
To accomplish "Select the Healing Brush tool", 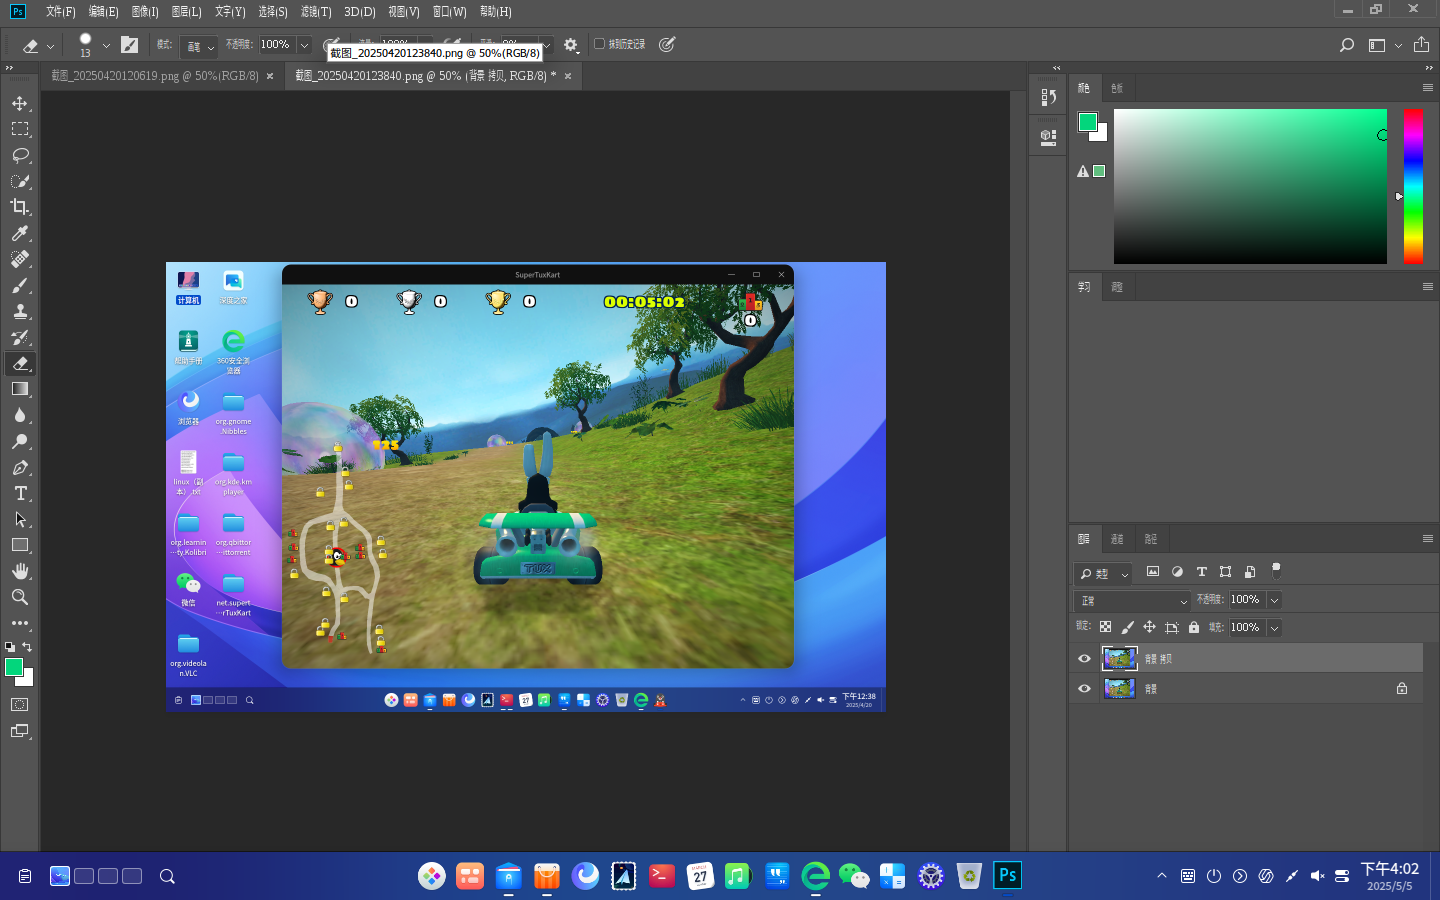I will pyautogui.click(x=20, y=259).
